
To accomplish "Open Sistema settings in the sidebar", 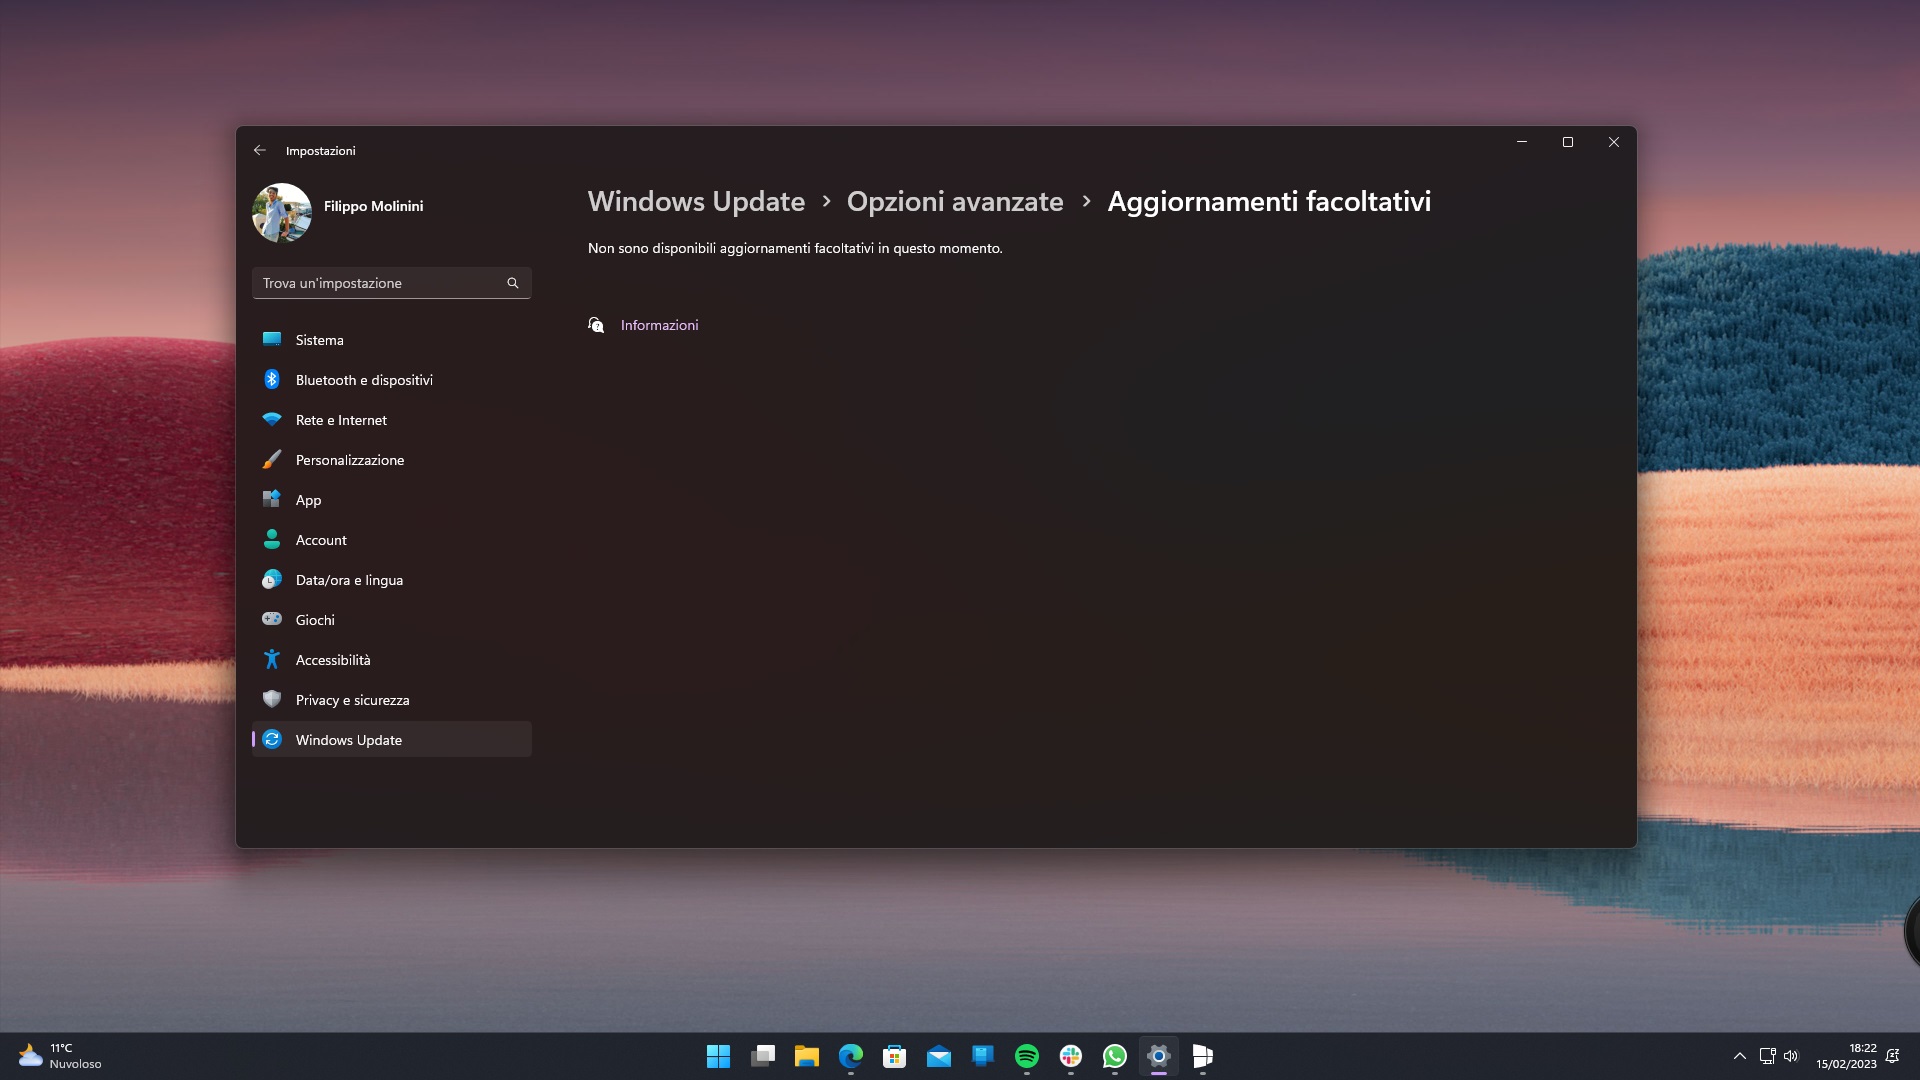I will tap(392, 340).
